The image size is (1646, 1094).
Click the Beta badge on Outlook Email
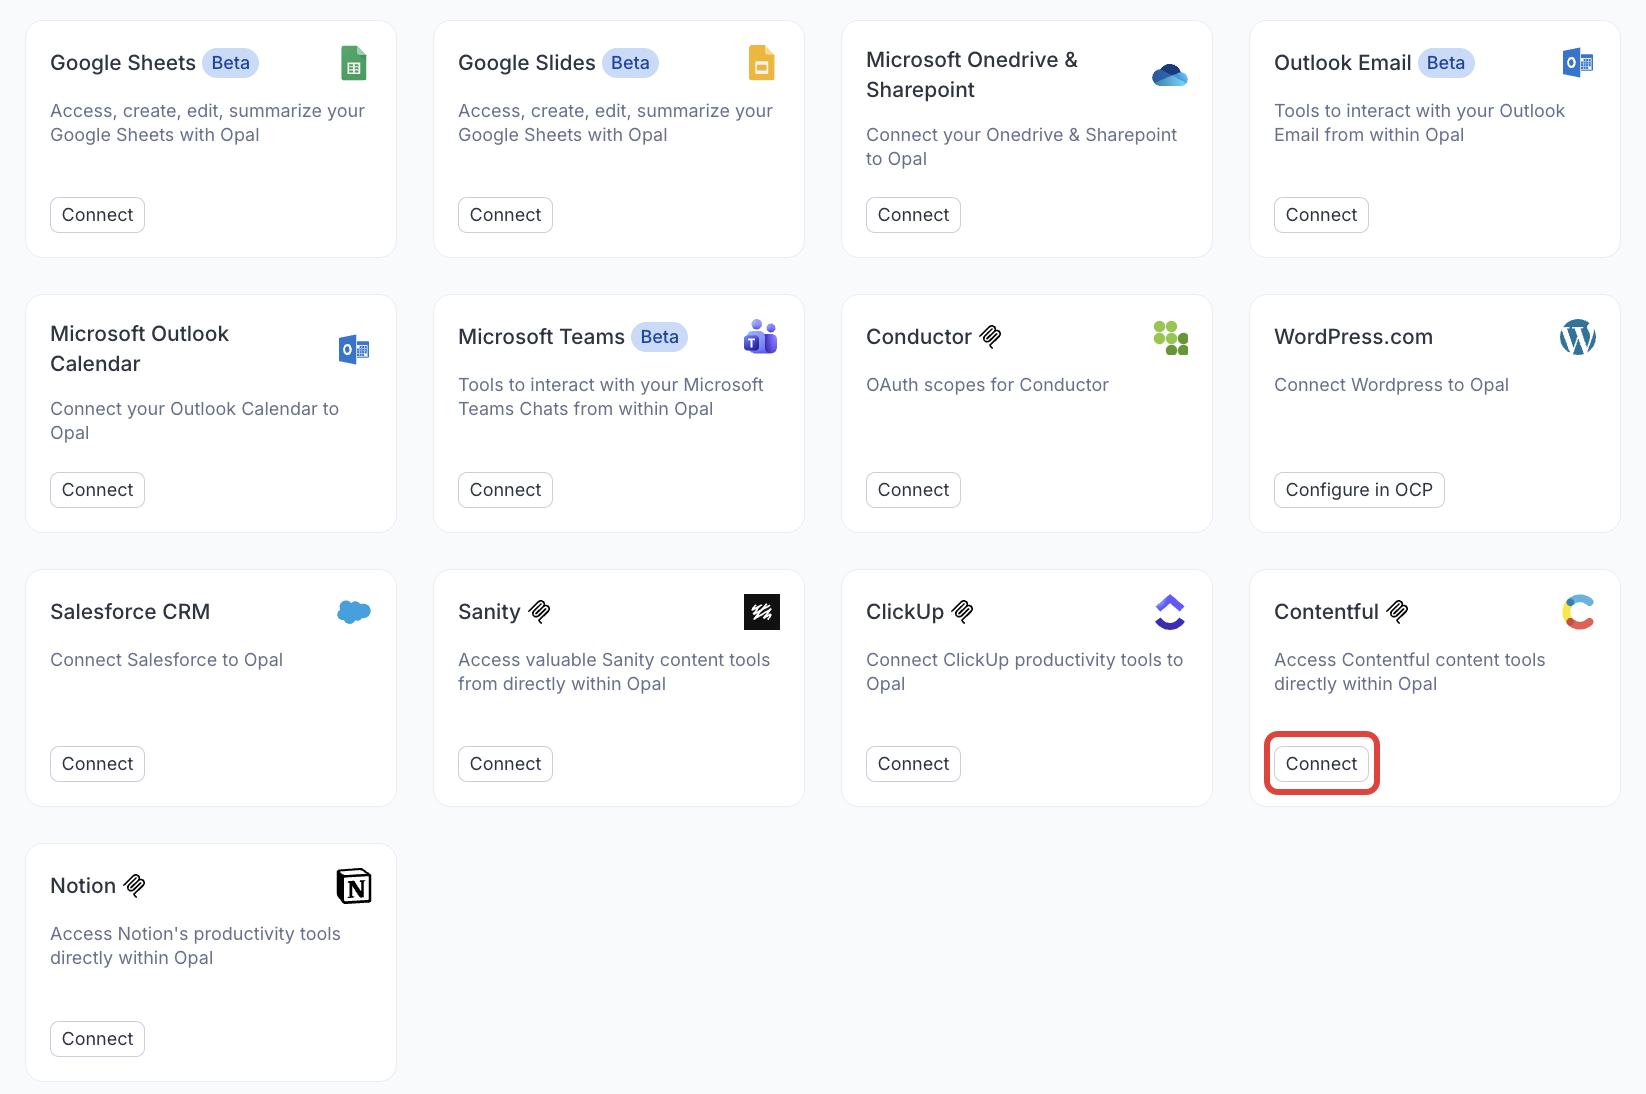(x=1446, y=63)
